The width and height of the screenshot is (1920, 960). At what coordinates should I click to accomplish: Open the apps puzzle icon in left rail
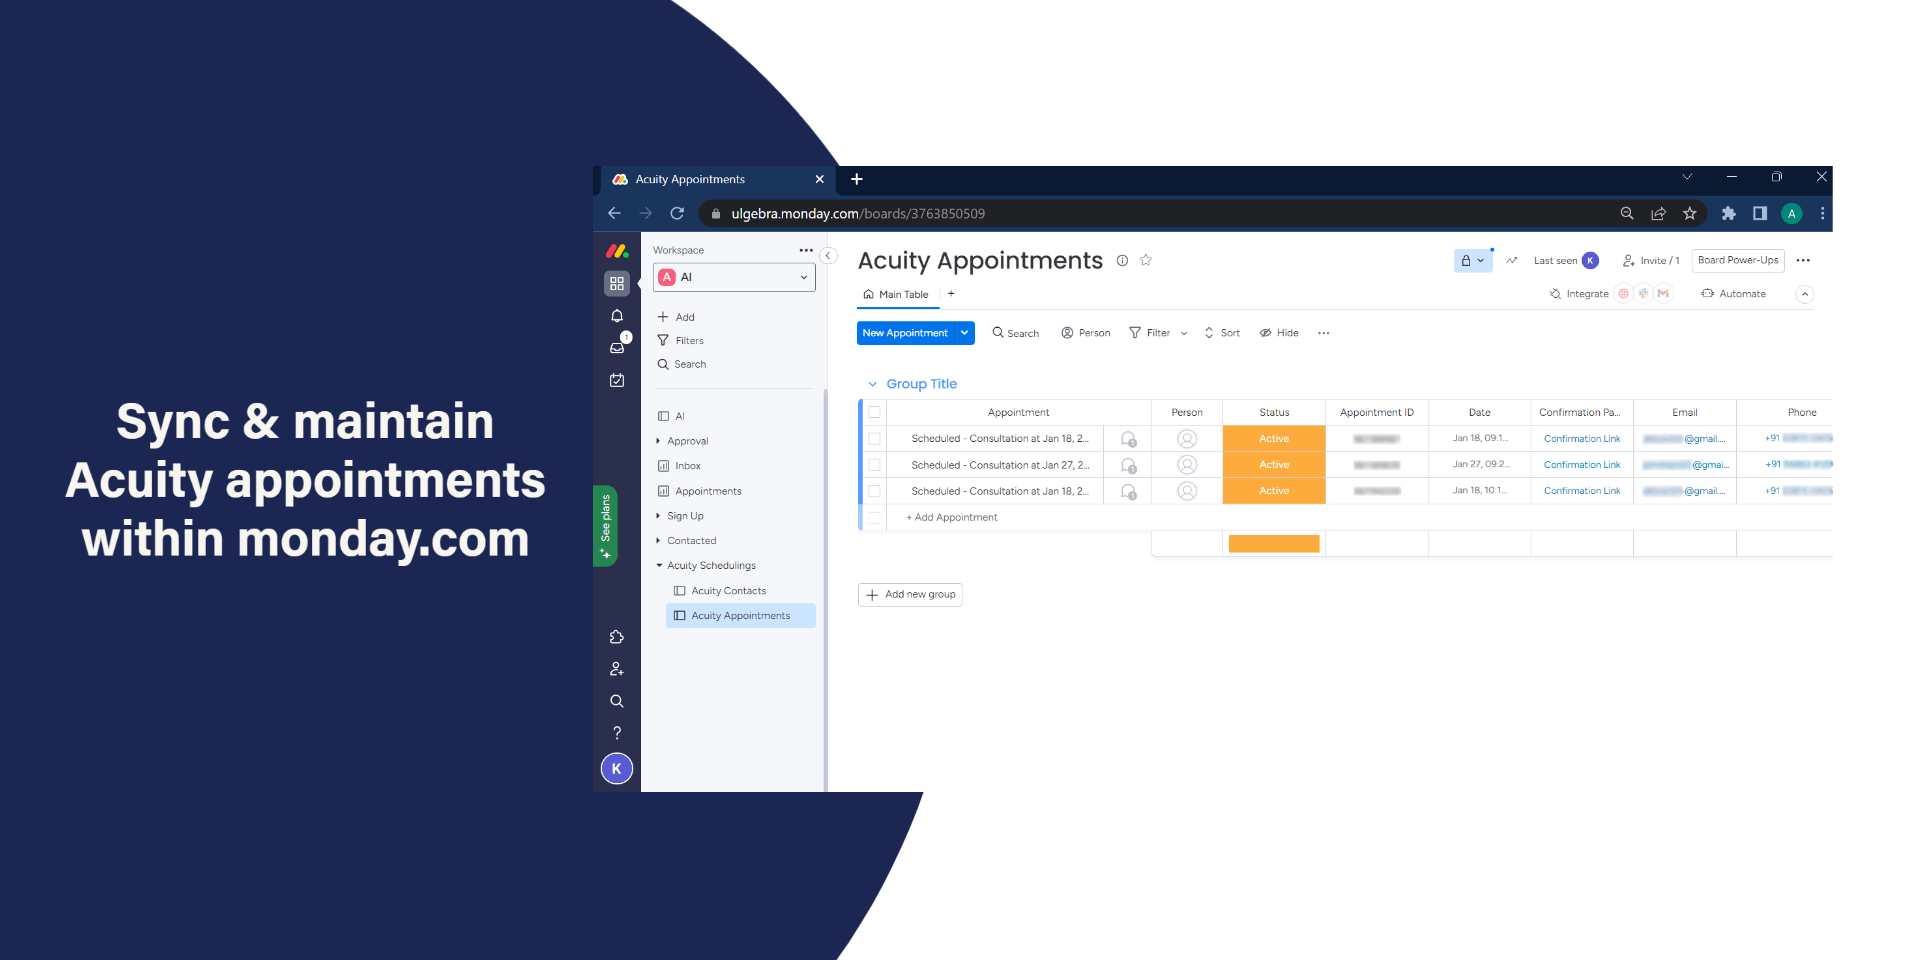(x=617, y=637)
